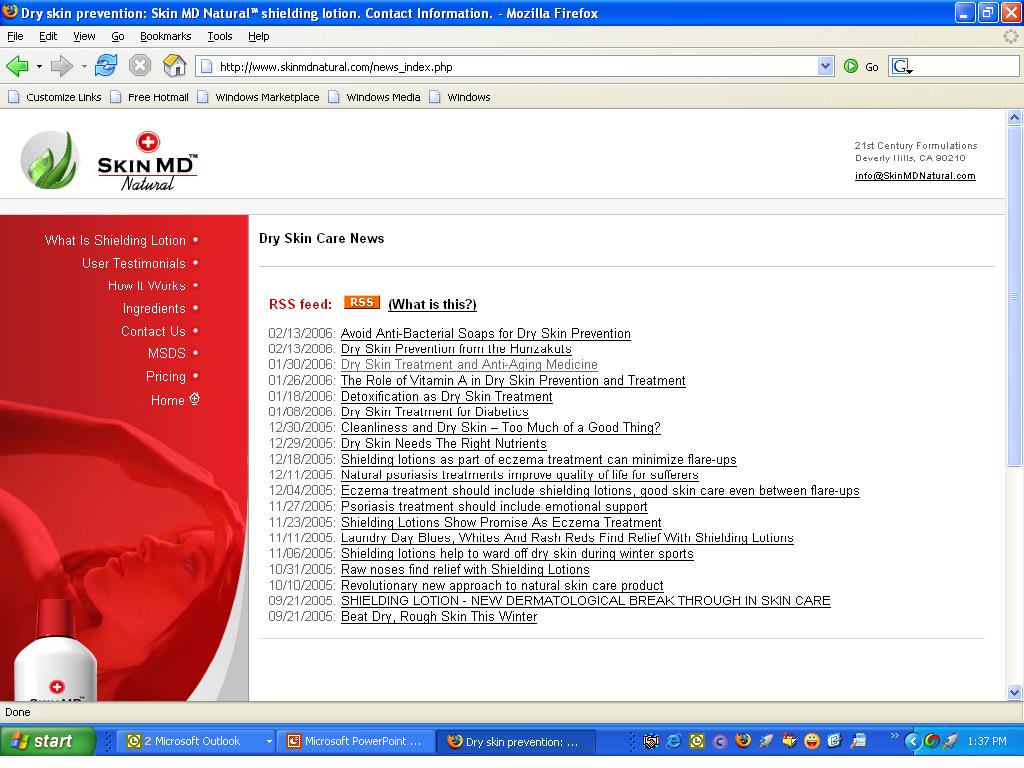Launch Internet Explorer from quick launch
This screenshot has width=1024, height=768.
[x=673, y=741]
